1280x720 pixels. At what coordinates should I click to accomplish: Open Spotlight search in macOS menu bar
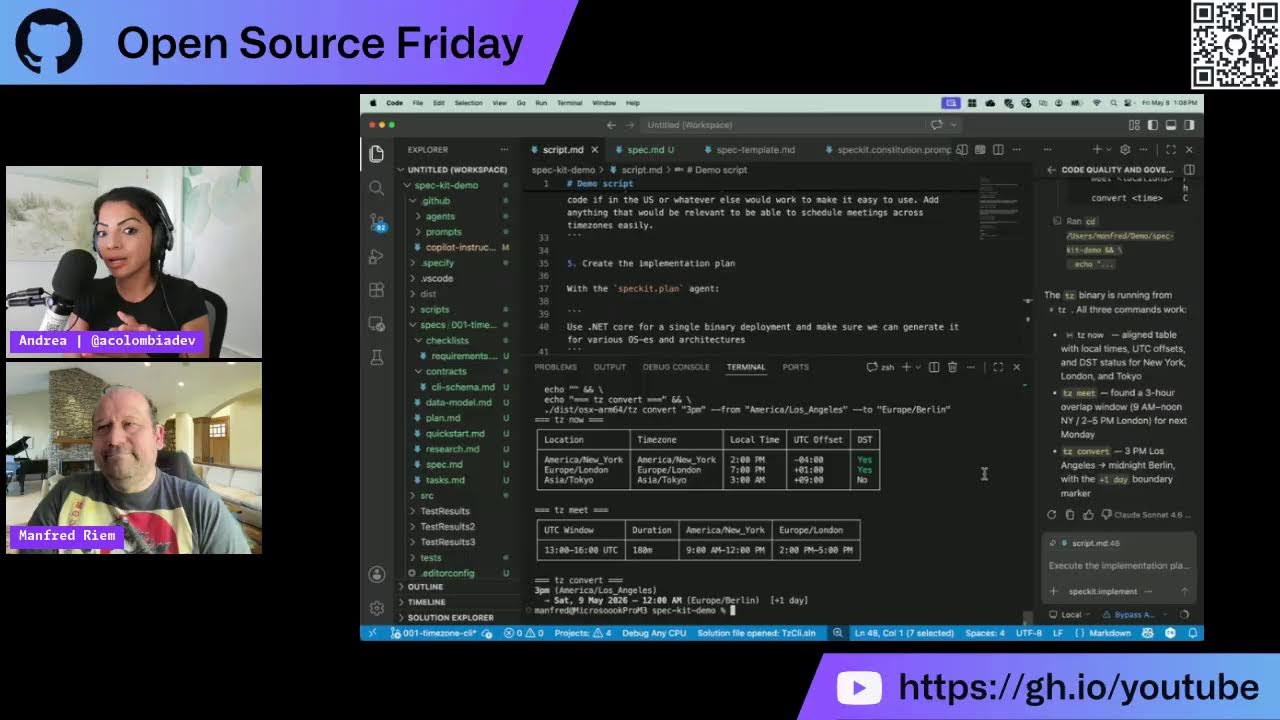tap(1114, 103)
